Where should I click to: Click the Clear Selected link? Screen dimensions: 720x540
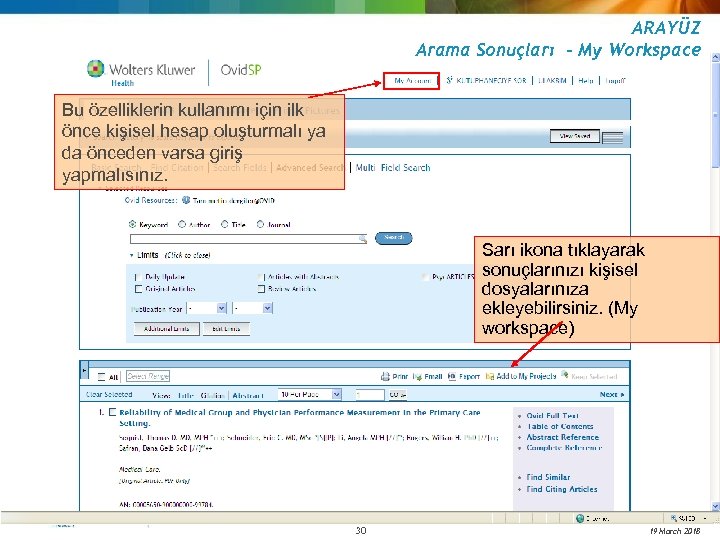(109, 394)
